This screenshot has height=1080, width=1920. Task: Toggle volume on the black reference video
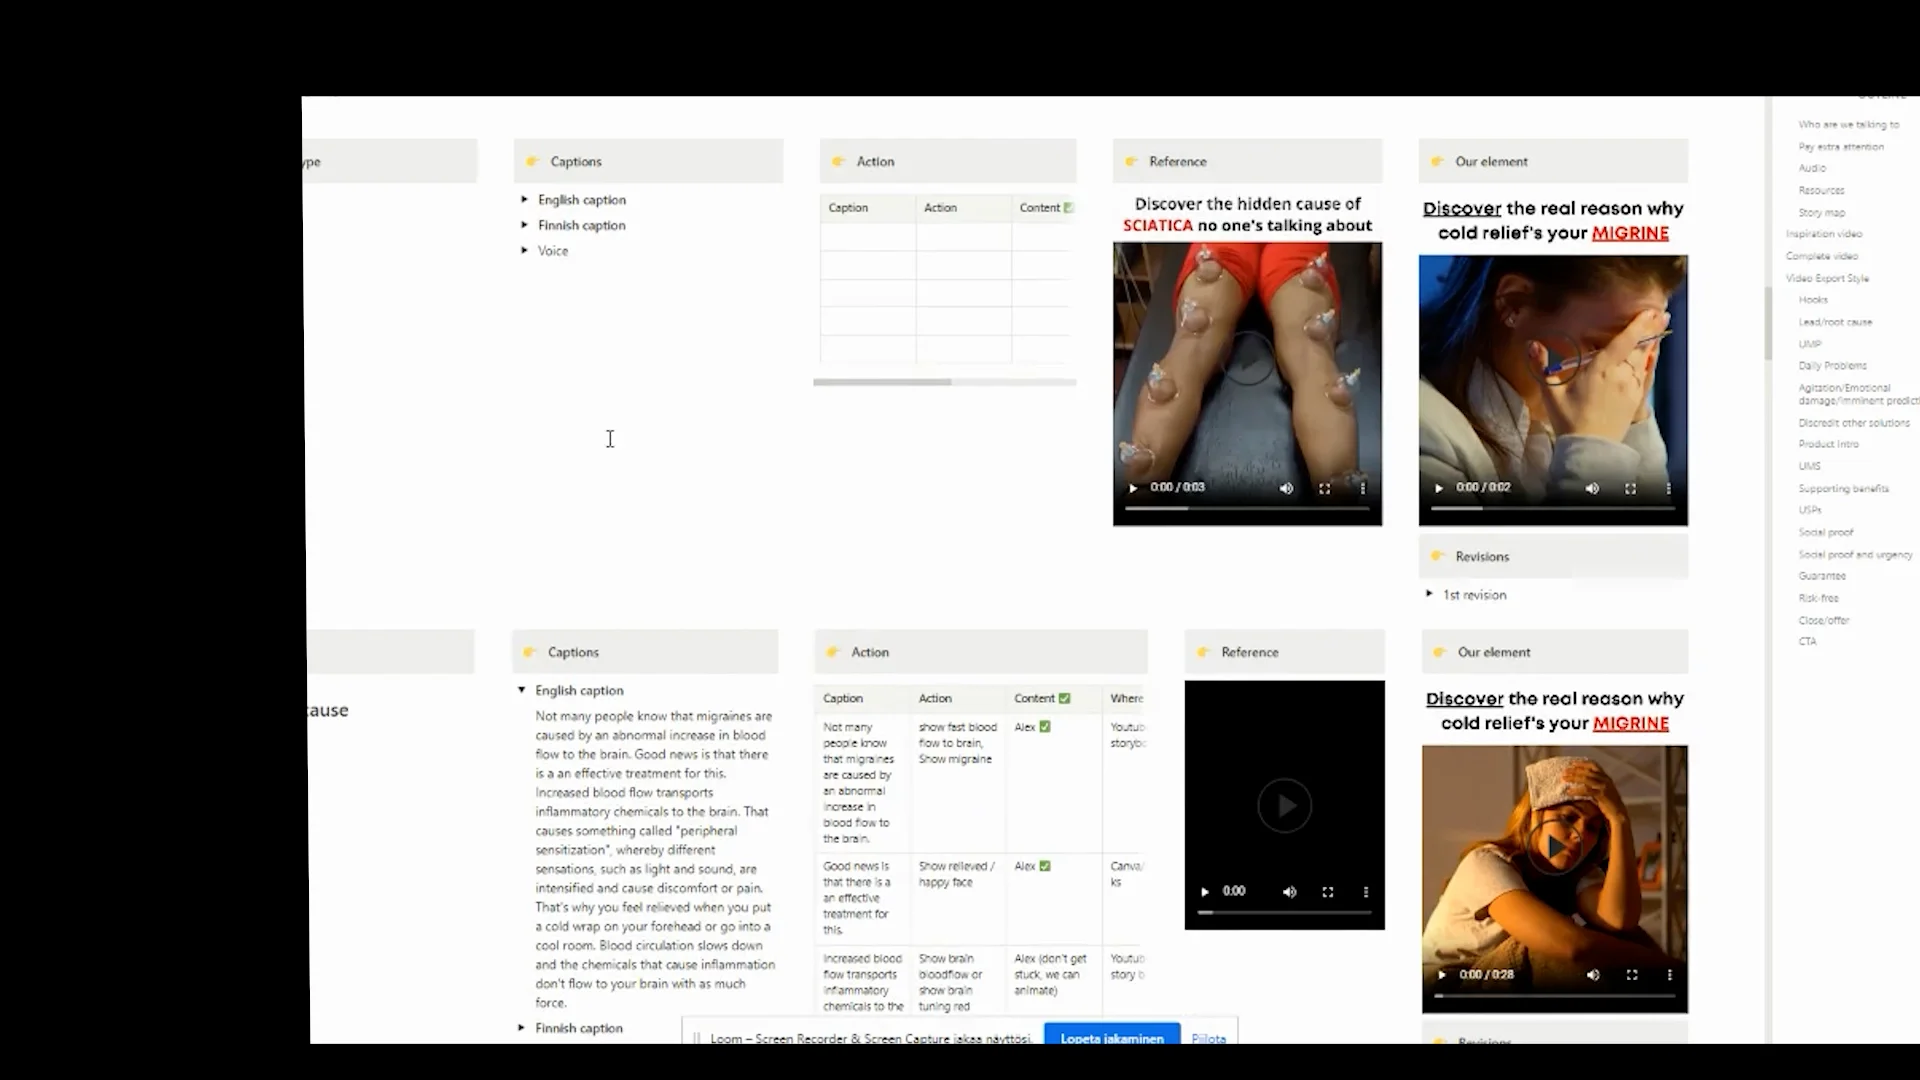tap(1290, 891)
